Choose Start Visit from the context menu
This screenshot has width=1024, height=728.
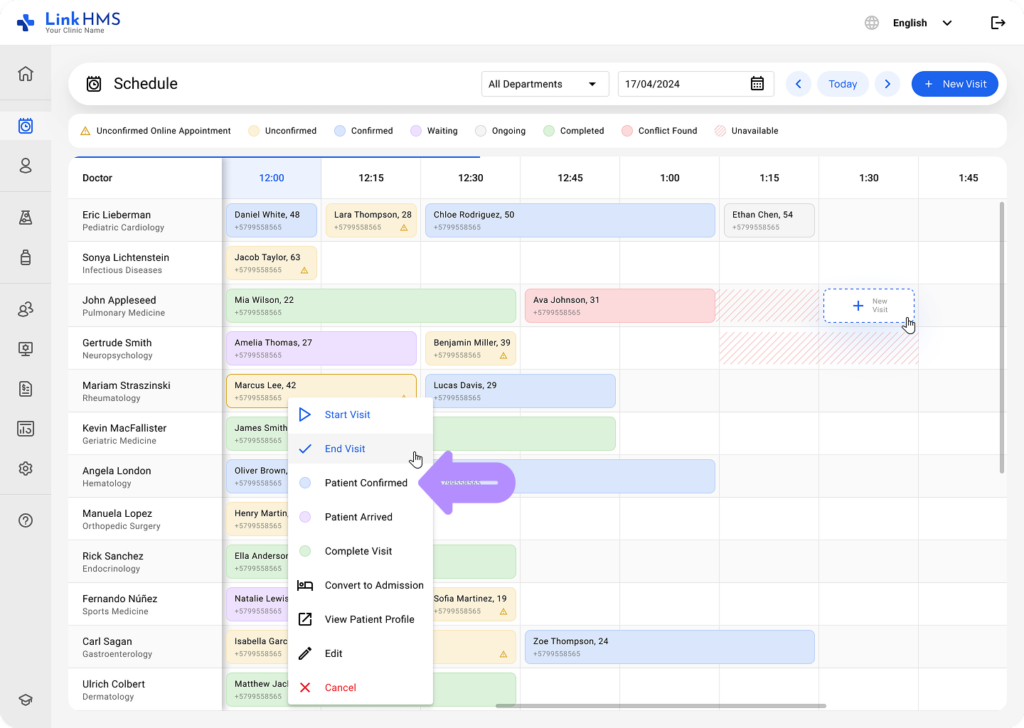coord(360,415)
